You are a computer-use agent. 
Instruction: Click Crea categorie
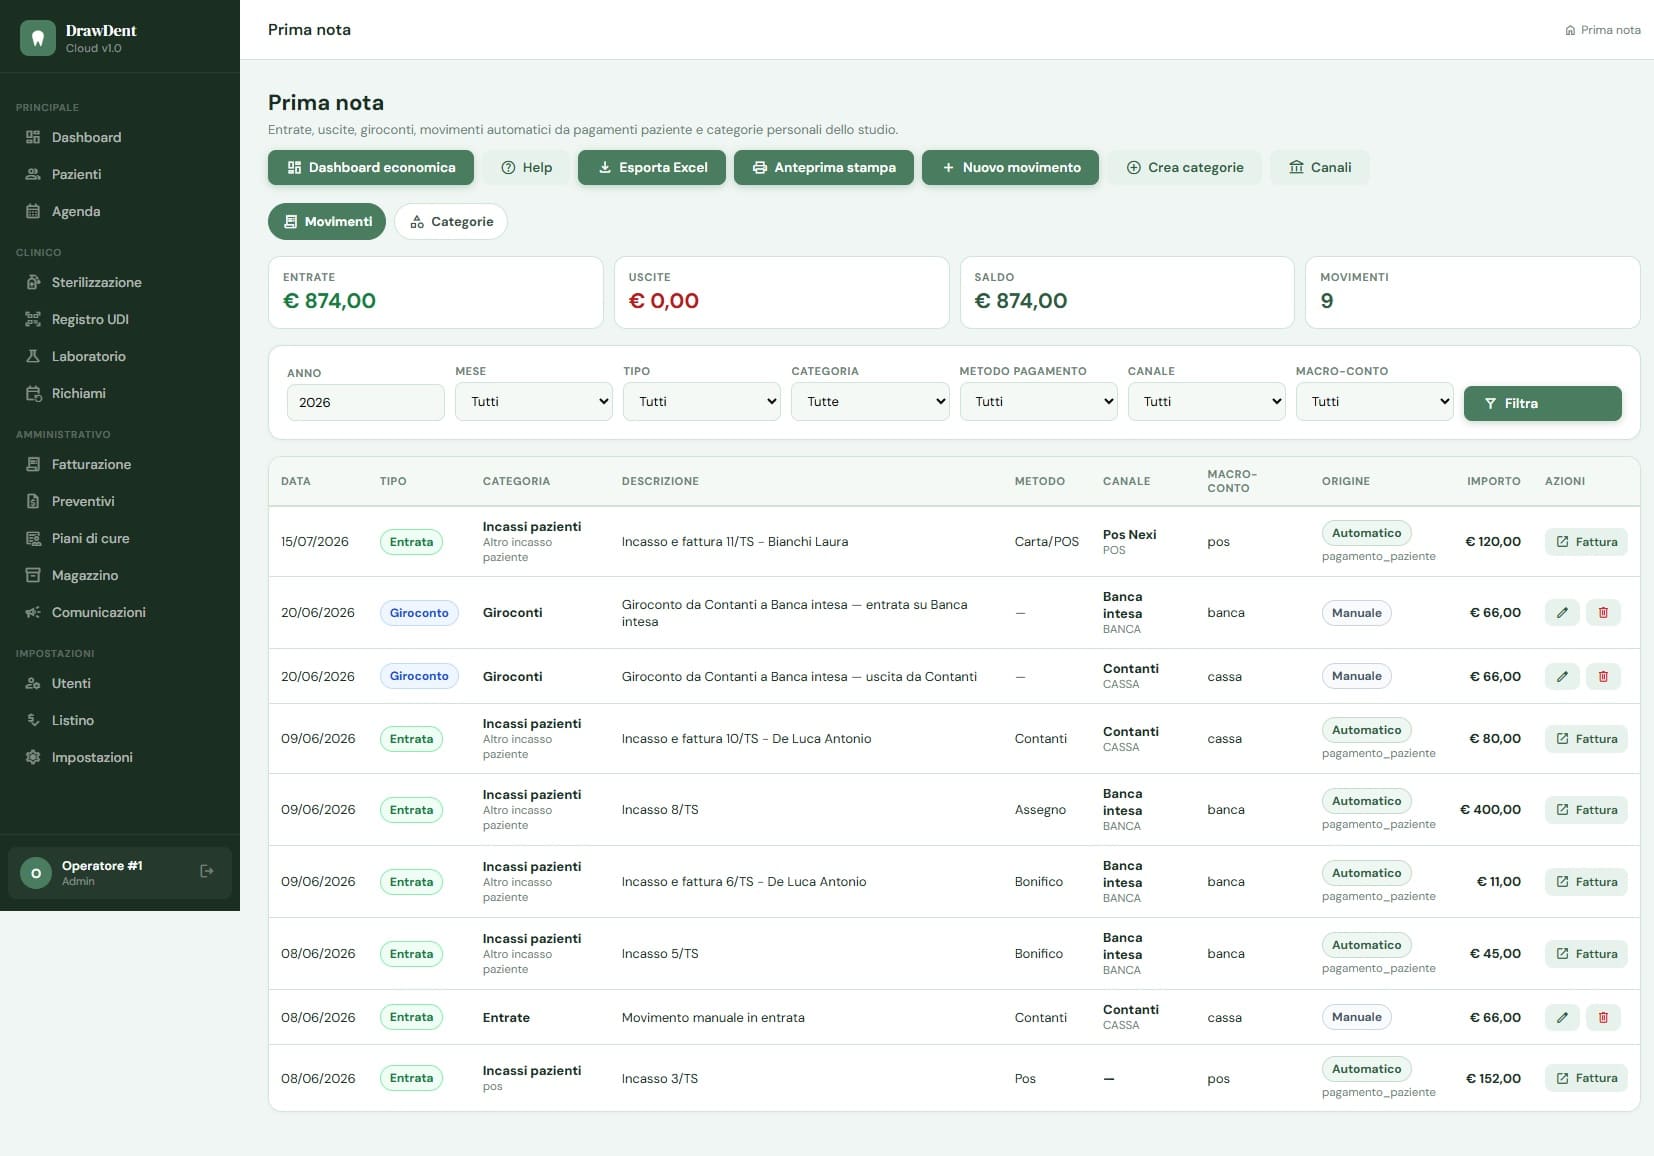(1185, 168)
